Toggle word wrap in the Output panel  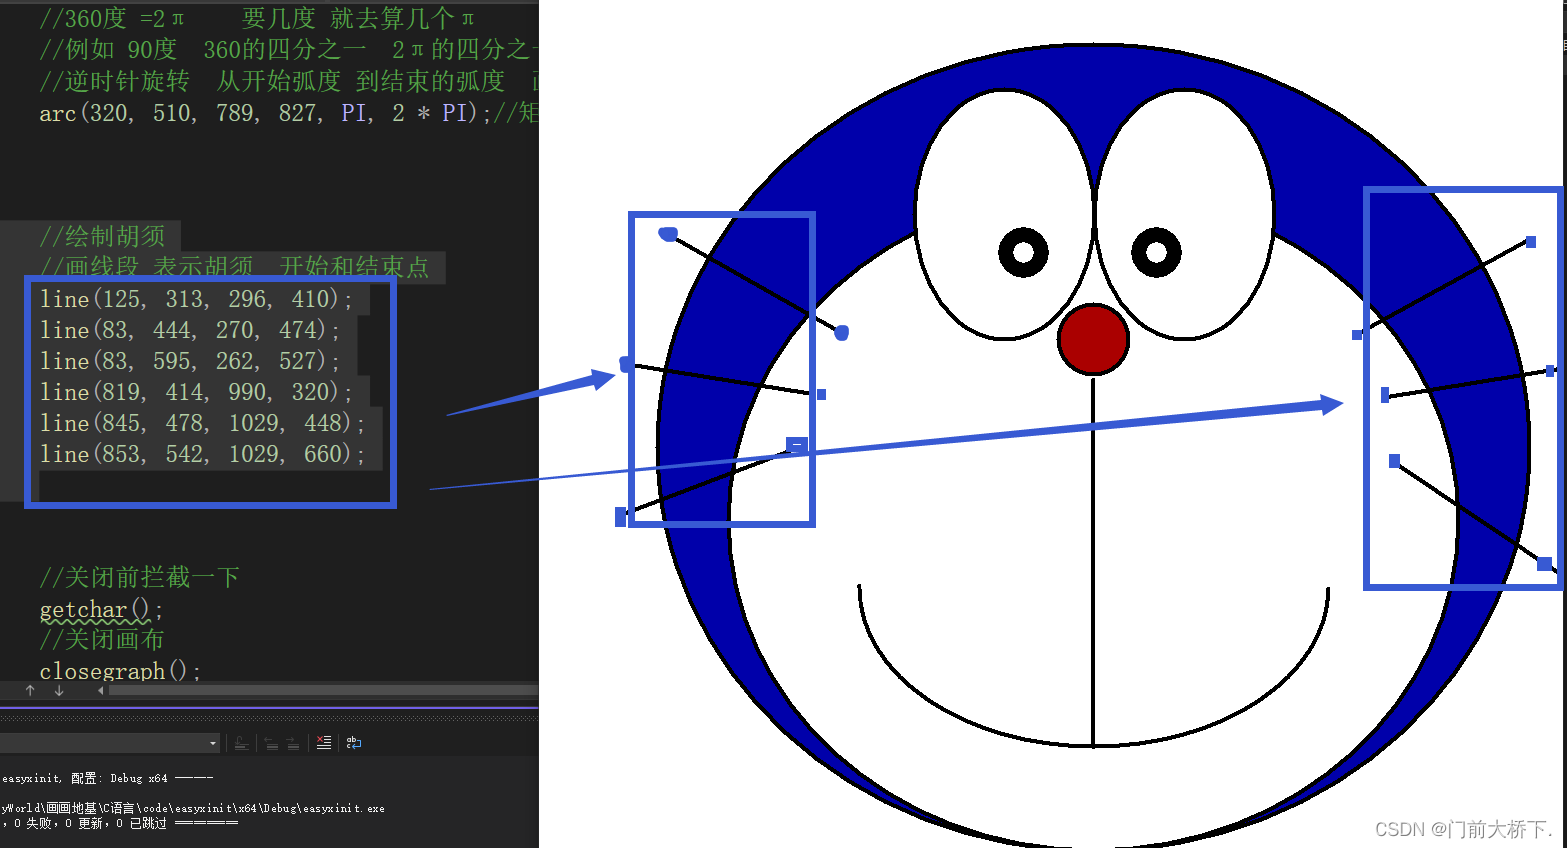click(353, 742)
